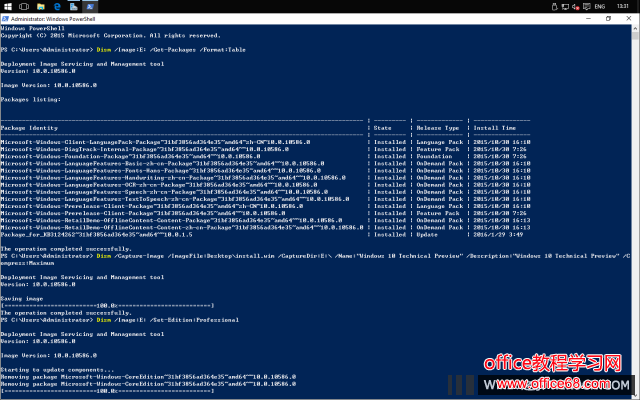Select the PowerShell taskbar button

[90, 6]
